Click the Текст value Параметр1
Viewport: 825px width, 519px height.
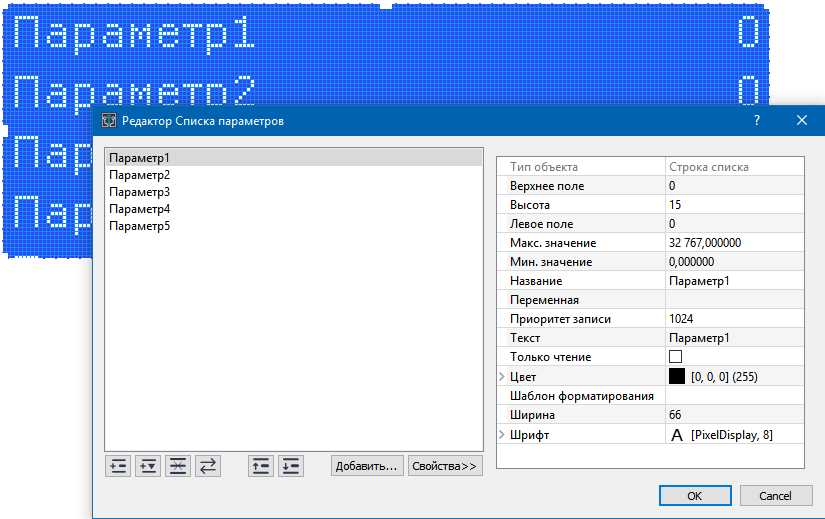click(735, 337)
